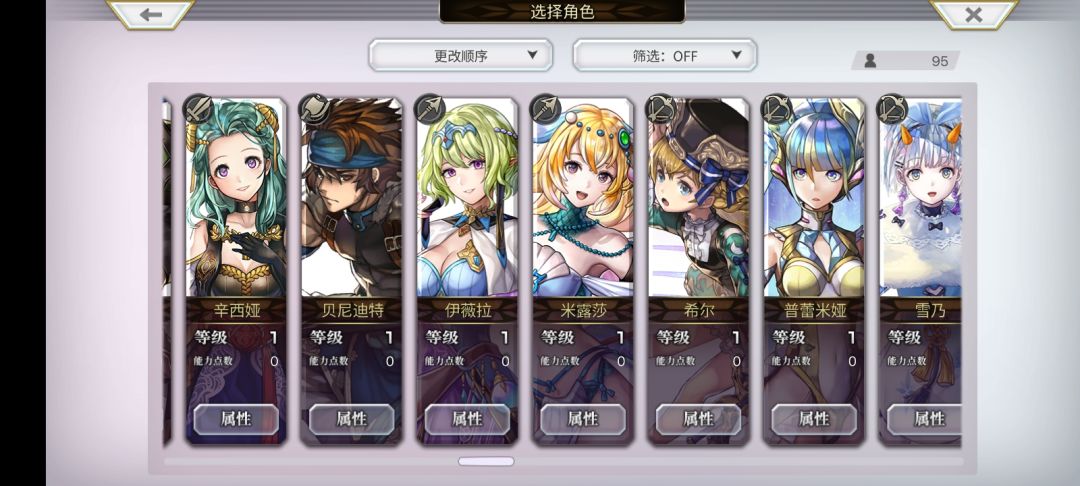Open 属性 for 米露莎
The height and width of the screenshot is (486, 1080).
pos(583,419)
